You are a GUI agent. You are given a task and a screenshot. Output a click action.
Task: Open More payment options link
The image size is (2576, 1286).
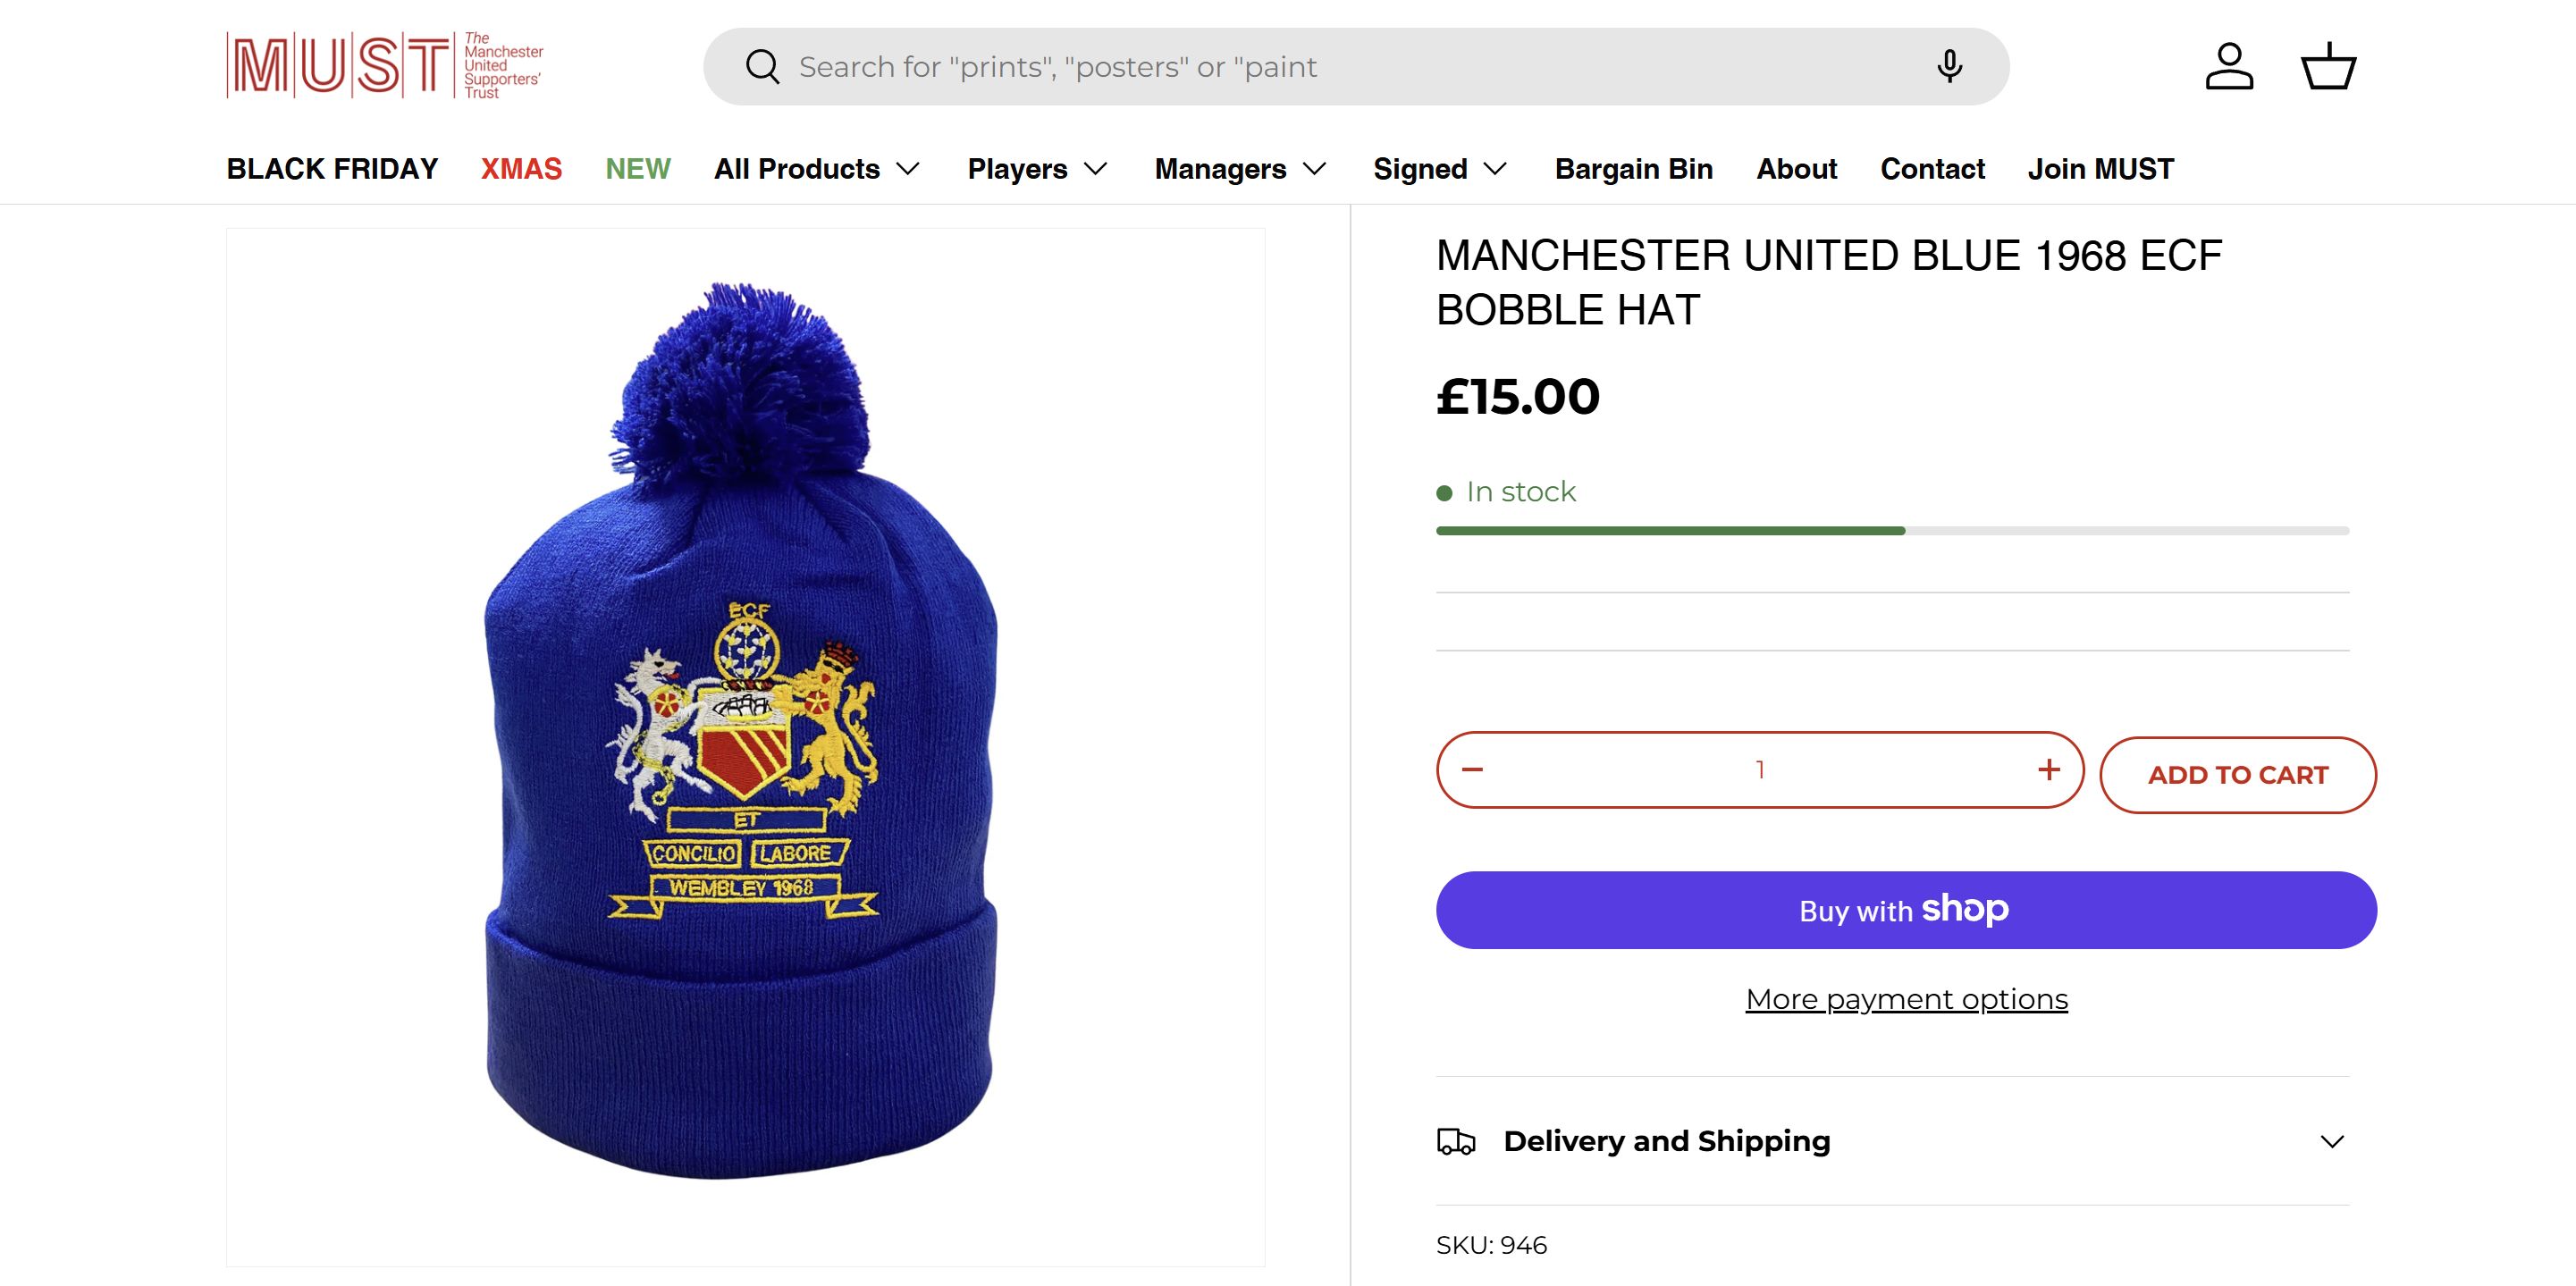click(1906, 999)
